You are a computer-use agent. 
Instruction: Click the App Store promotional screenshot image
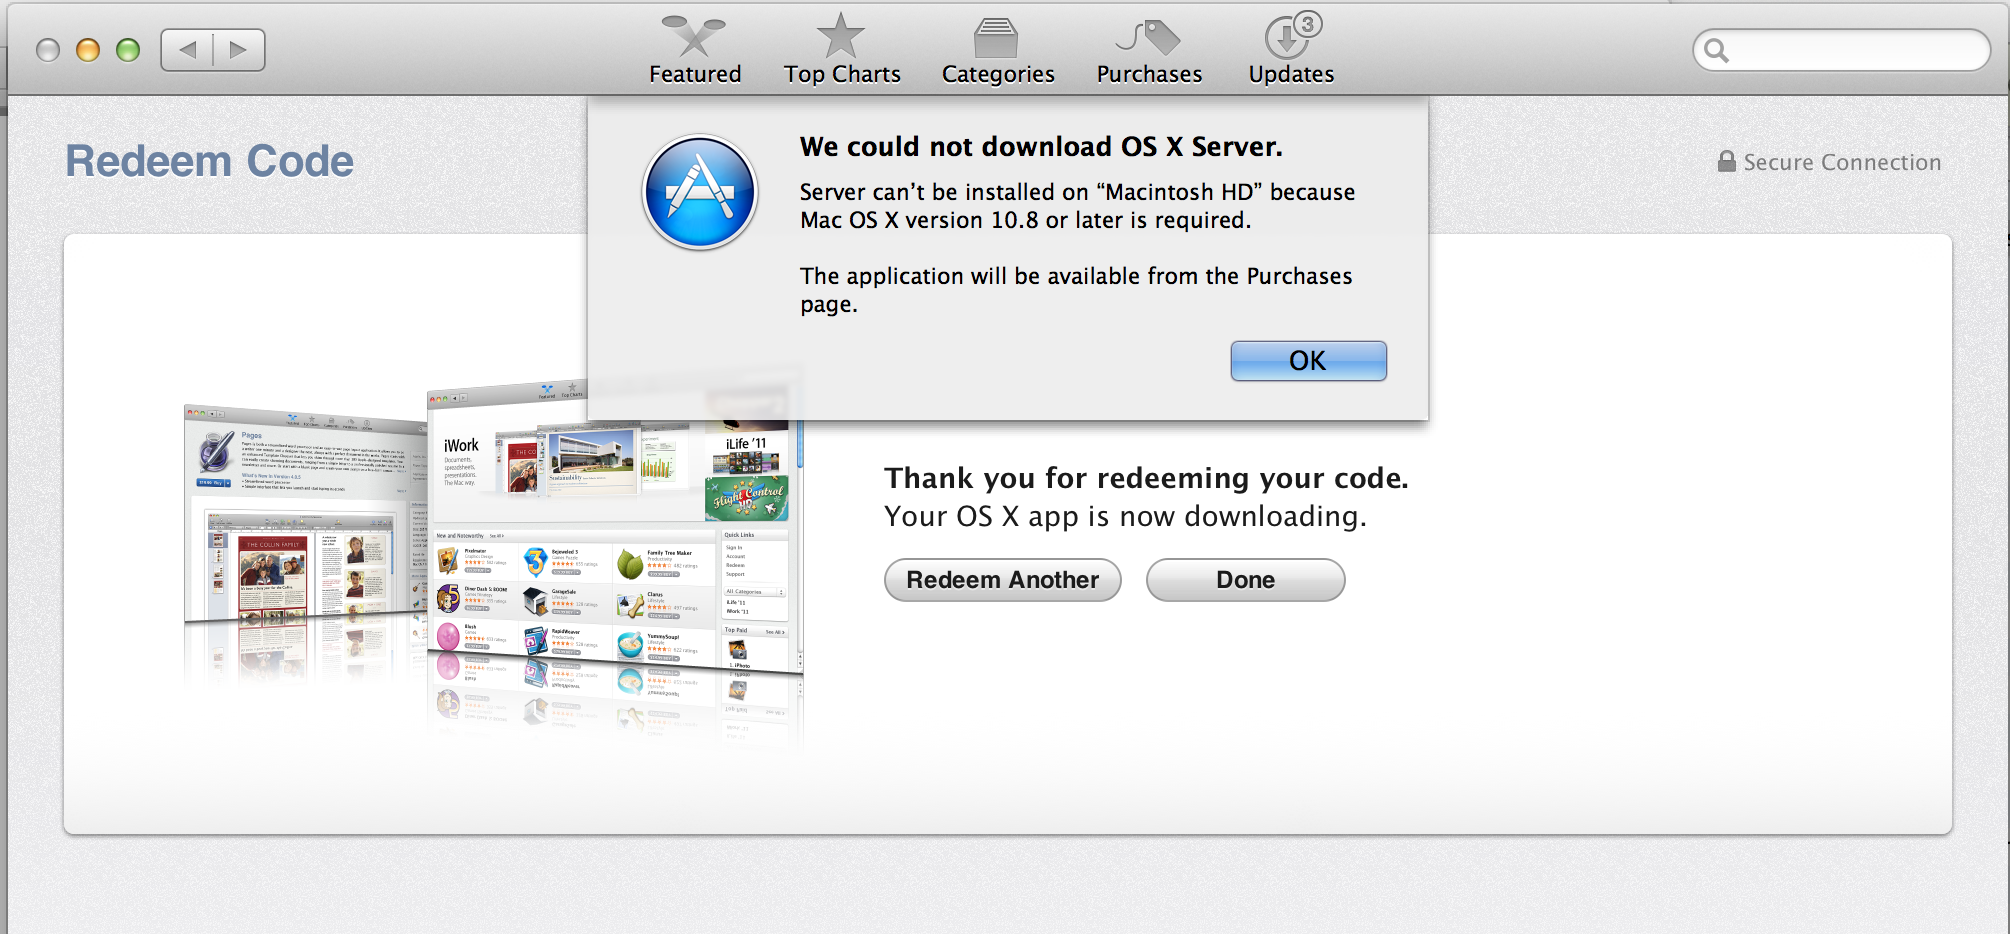point(494,560)
